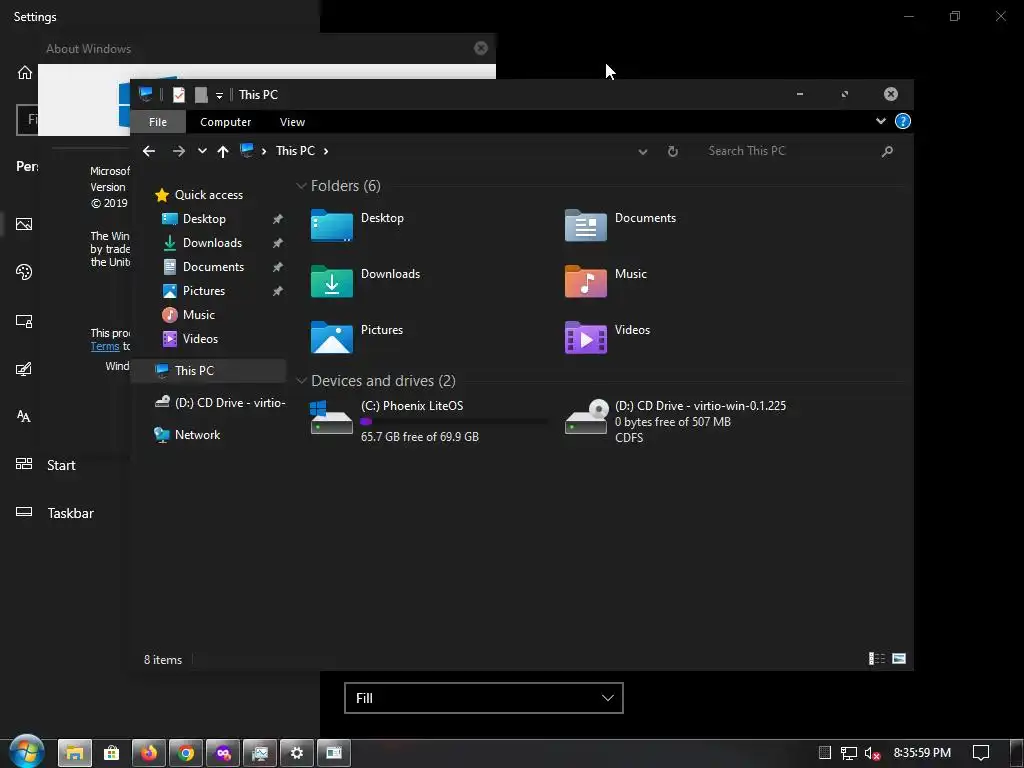Launch Chrome from the taskbar
Screen dimensions: 1024x768
pos(186,753)
